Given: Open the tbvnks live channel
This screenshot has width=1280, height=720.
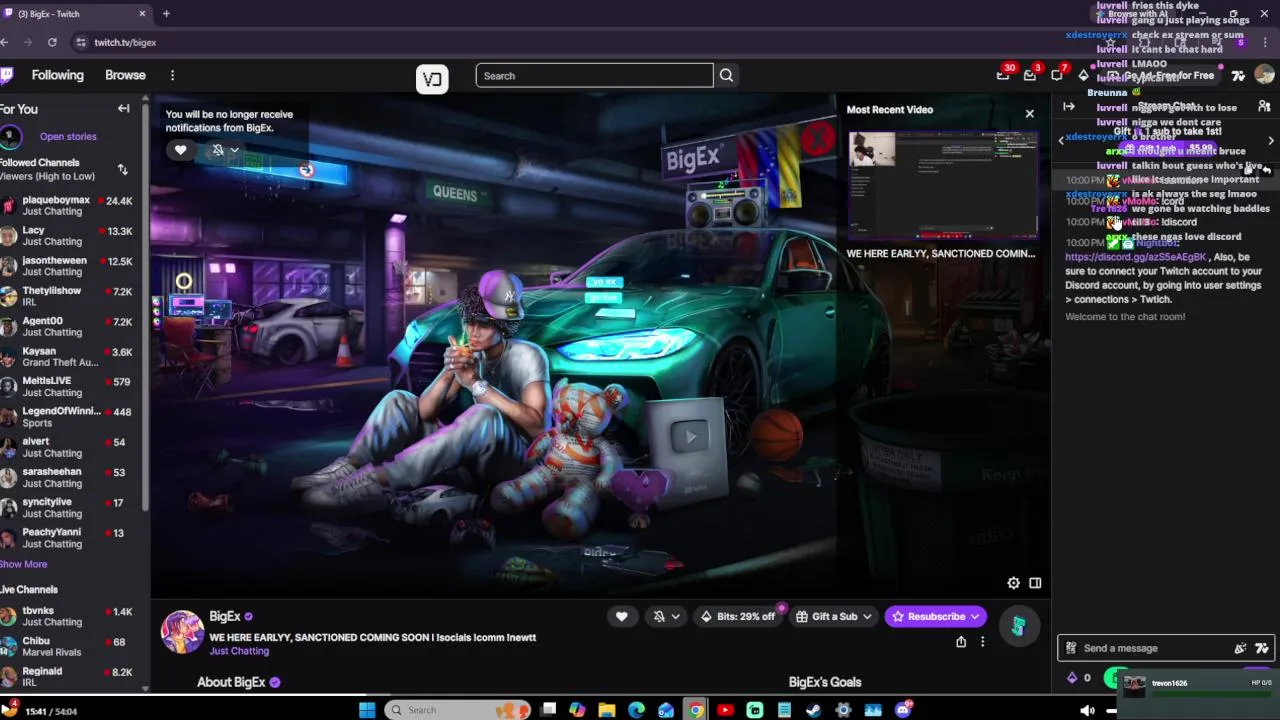Looking at the screenshot, I should coord(70,616).
